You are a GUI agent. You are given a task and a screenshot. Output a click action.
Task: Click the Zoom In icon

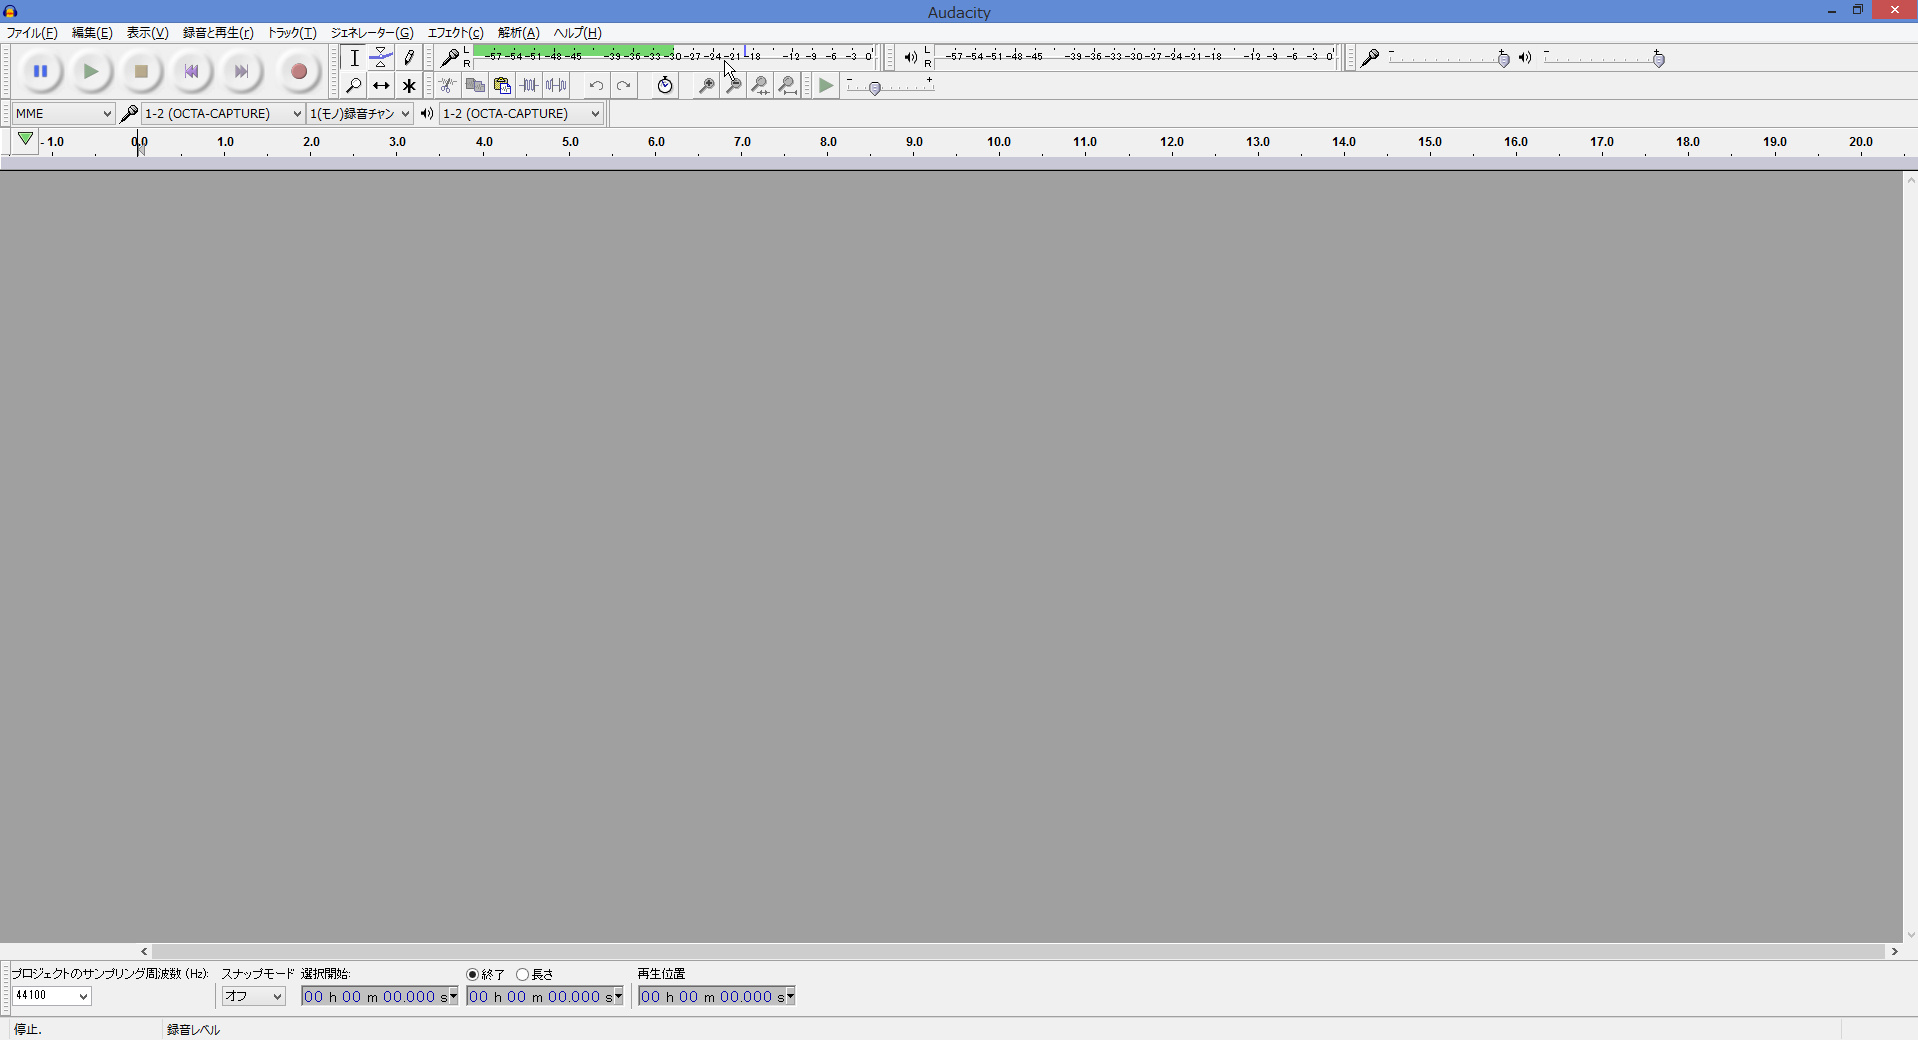click(706, 85)
